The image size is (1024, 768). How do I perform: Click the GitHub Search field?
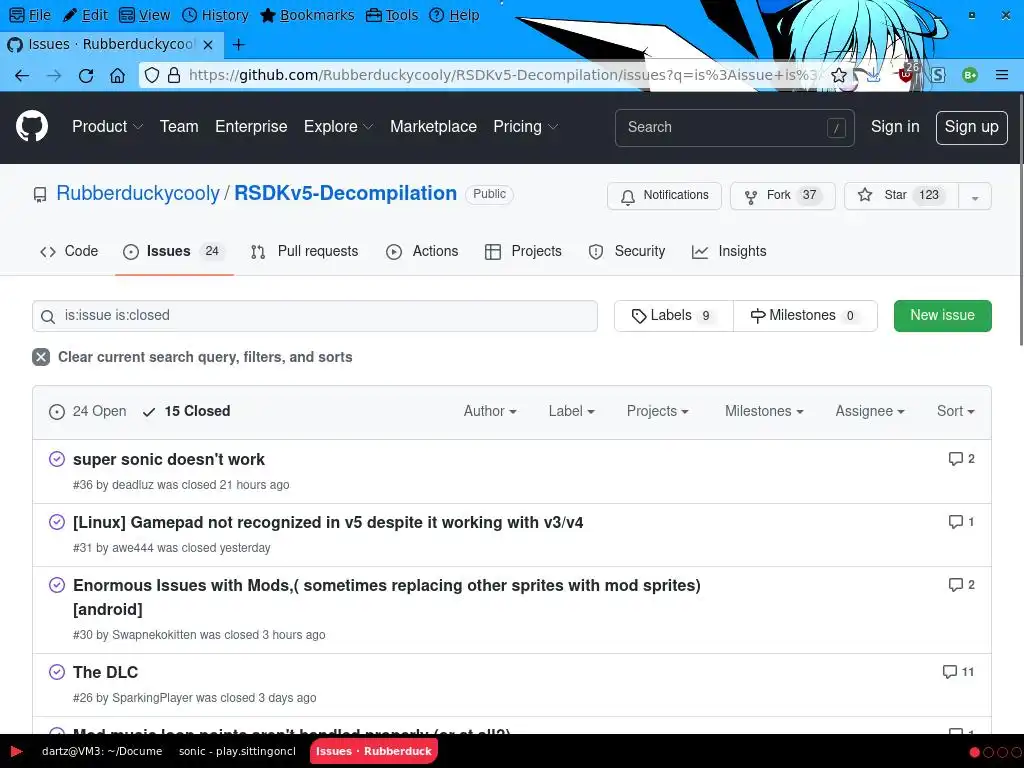click(734, 127)
